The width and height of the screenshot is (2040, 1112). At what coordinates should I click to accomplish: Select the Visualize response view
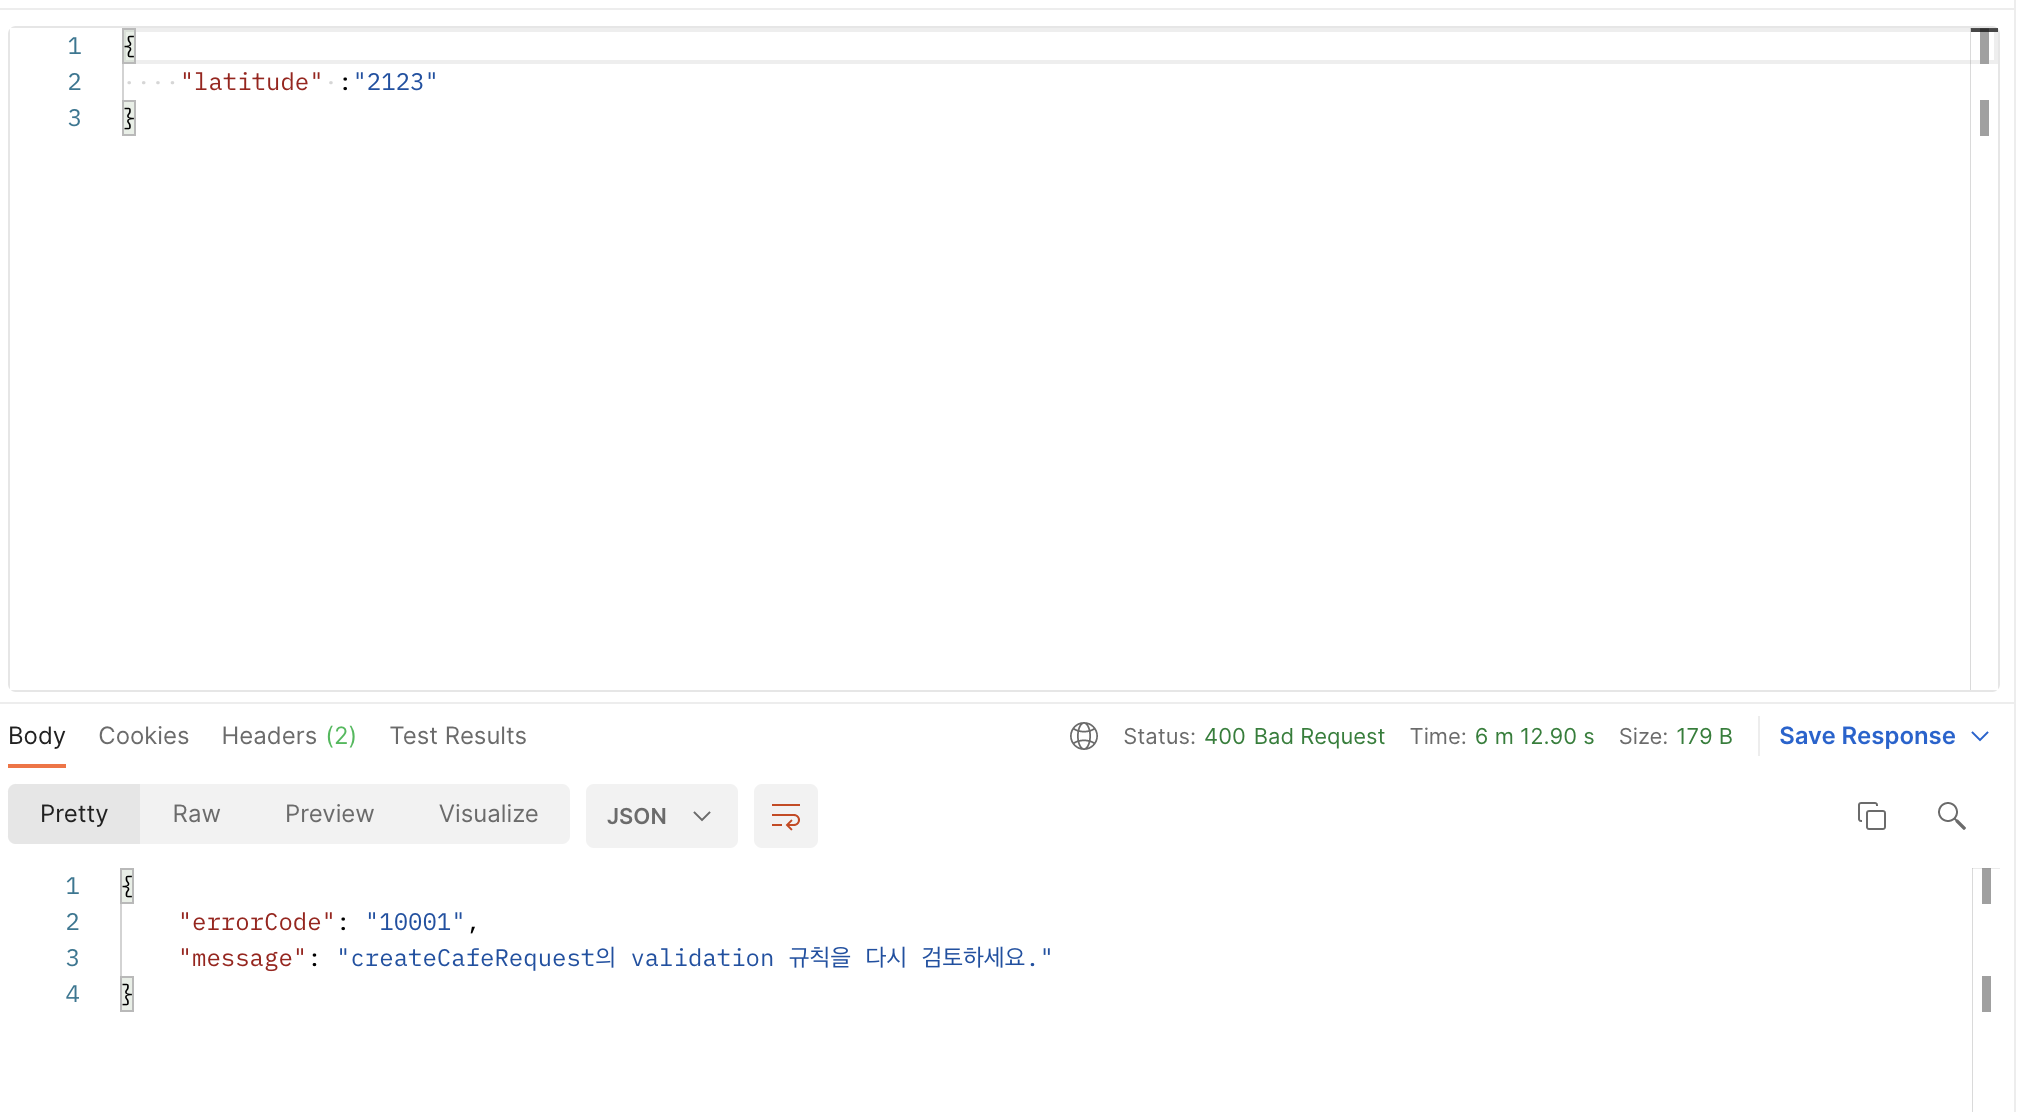[x=488, y=814]
